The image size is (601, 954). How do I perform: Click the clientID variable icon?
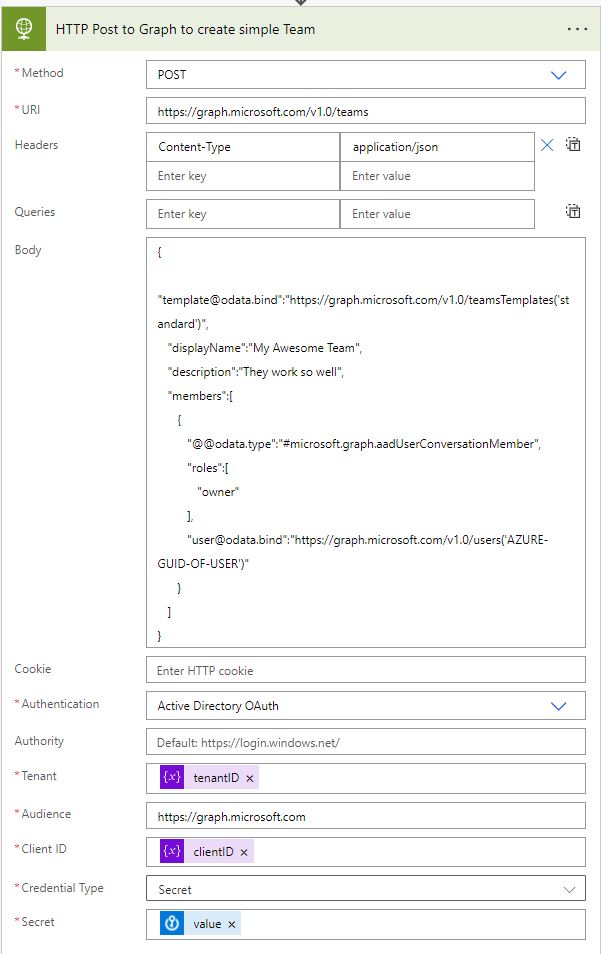pyautogui.click(x=172, y=851)
